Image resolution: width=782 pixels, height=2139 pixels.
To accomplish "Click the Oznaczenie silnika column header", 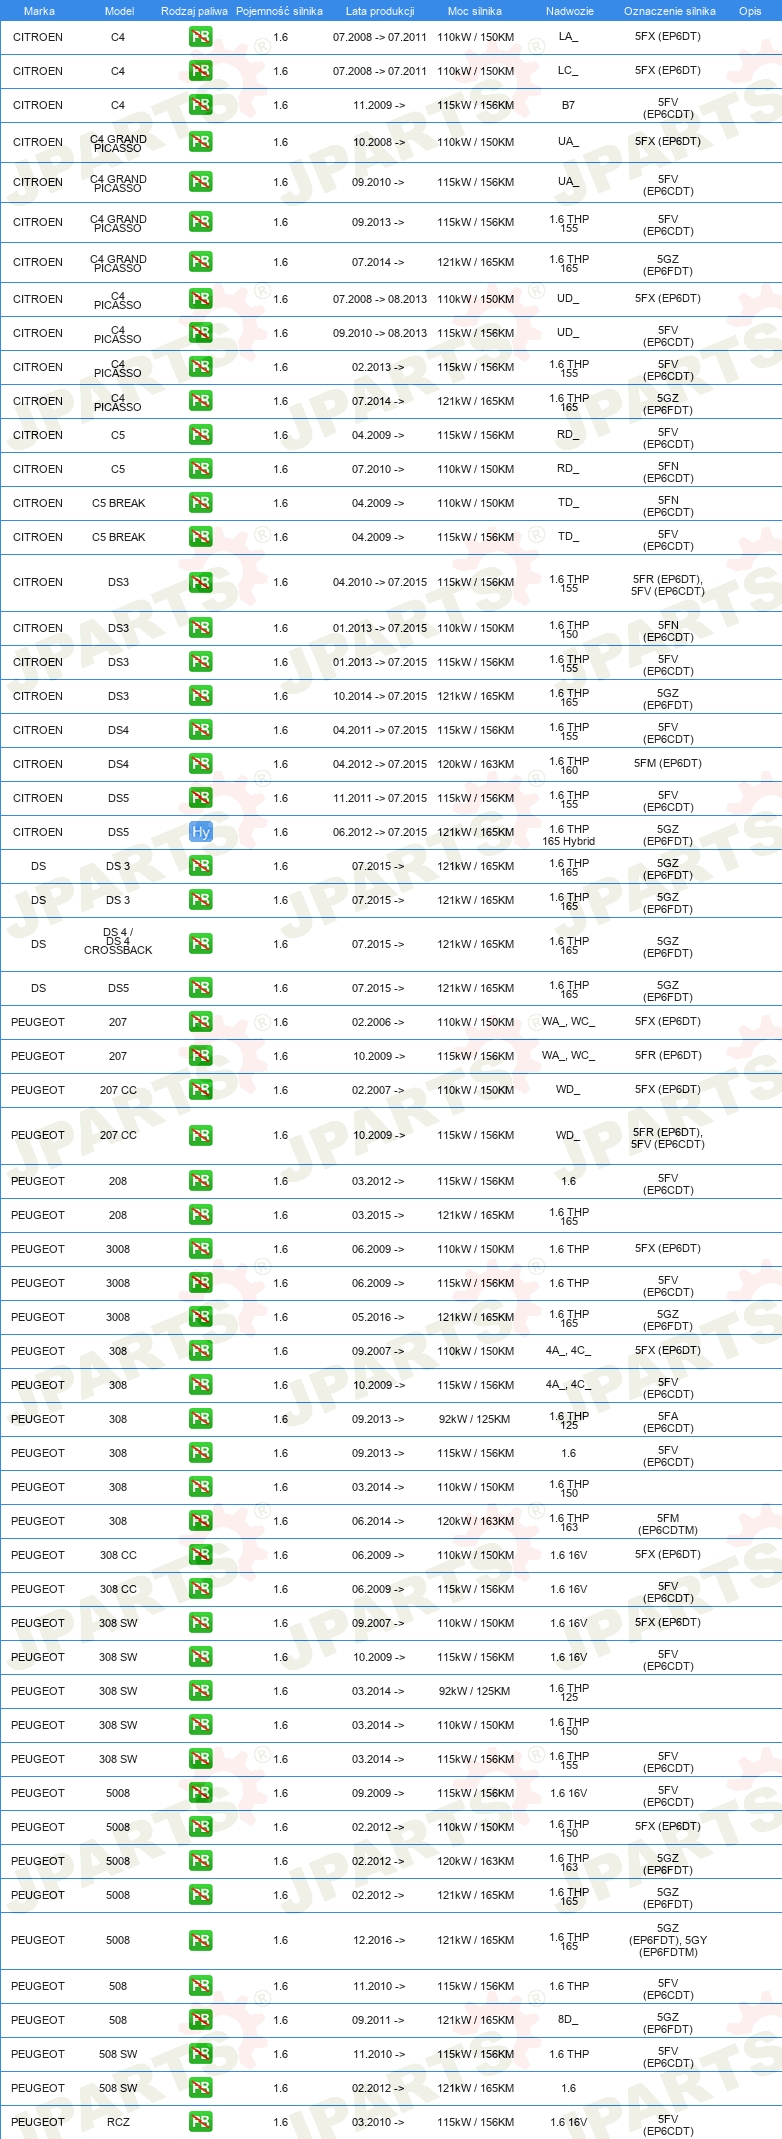I will click(x=670, y=11).
